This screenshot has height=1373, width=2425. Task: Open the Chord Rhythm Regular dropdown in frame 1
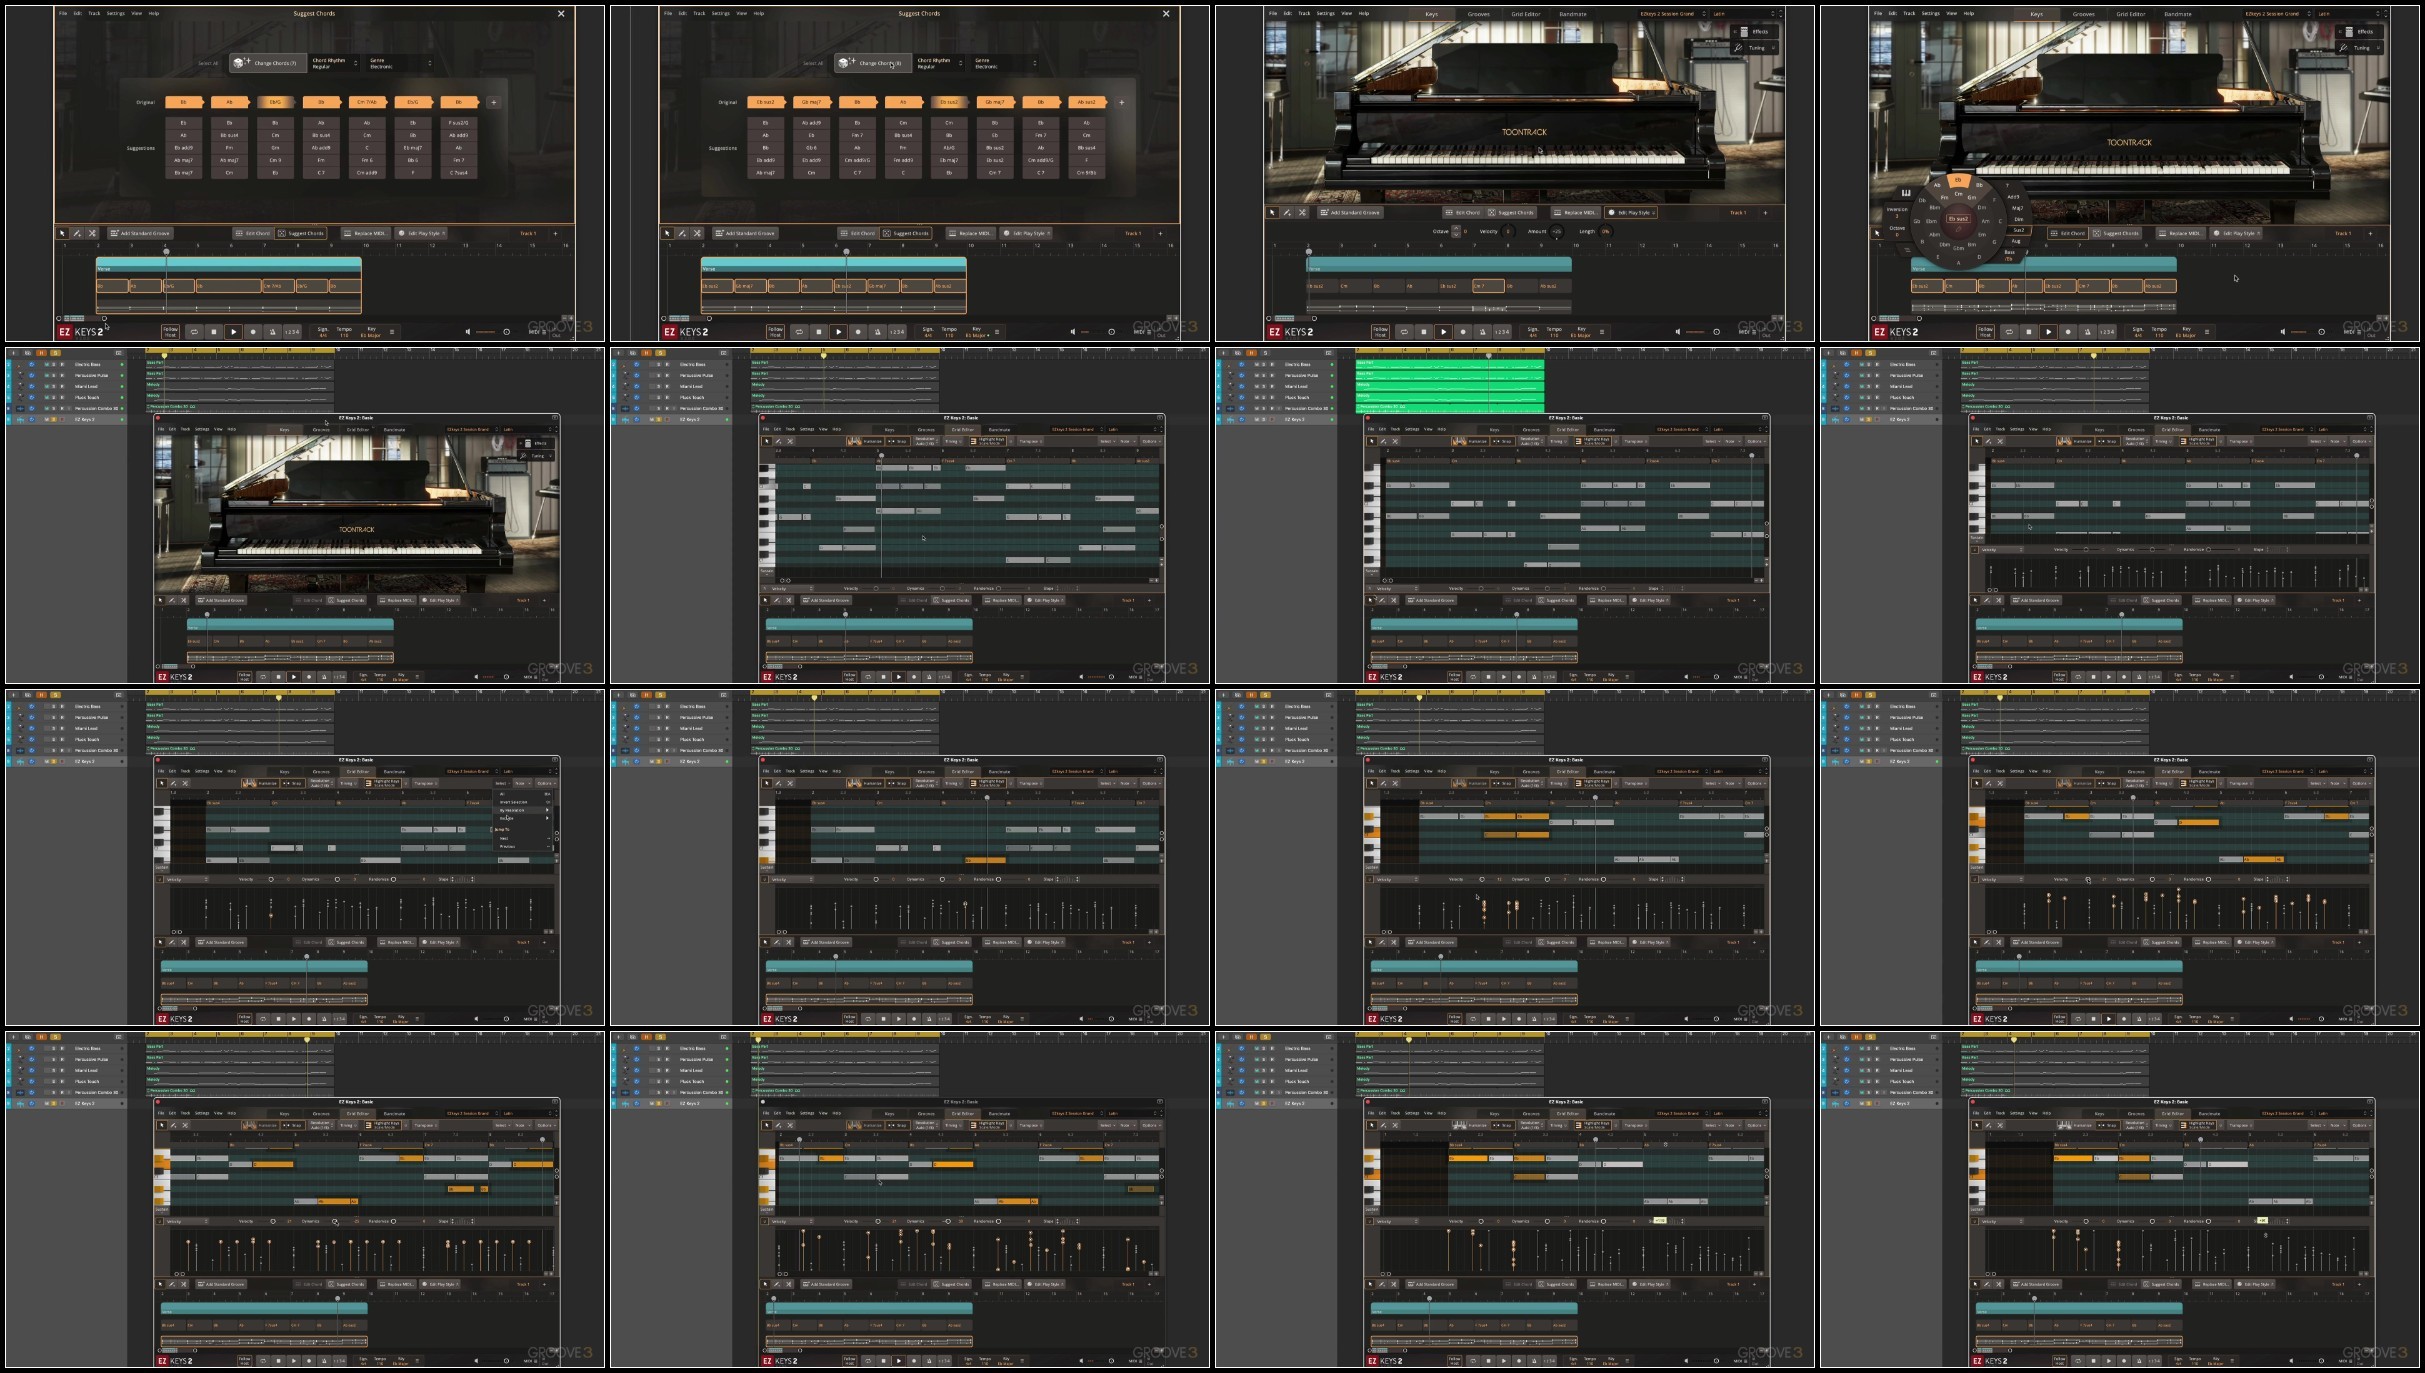334,63
